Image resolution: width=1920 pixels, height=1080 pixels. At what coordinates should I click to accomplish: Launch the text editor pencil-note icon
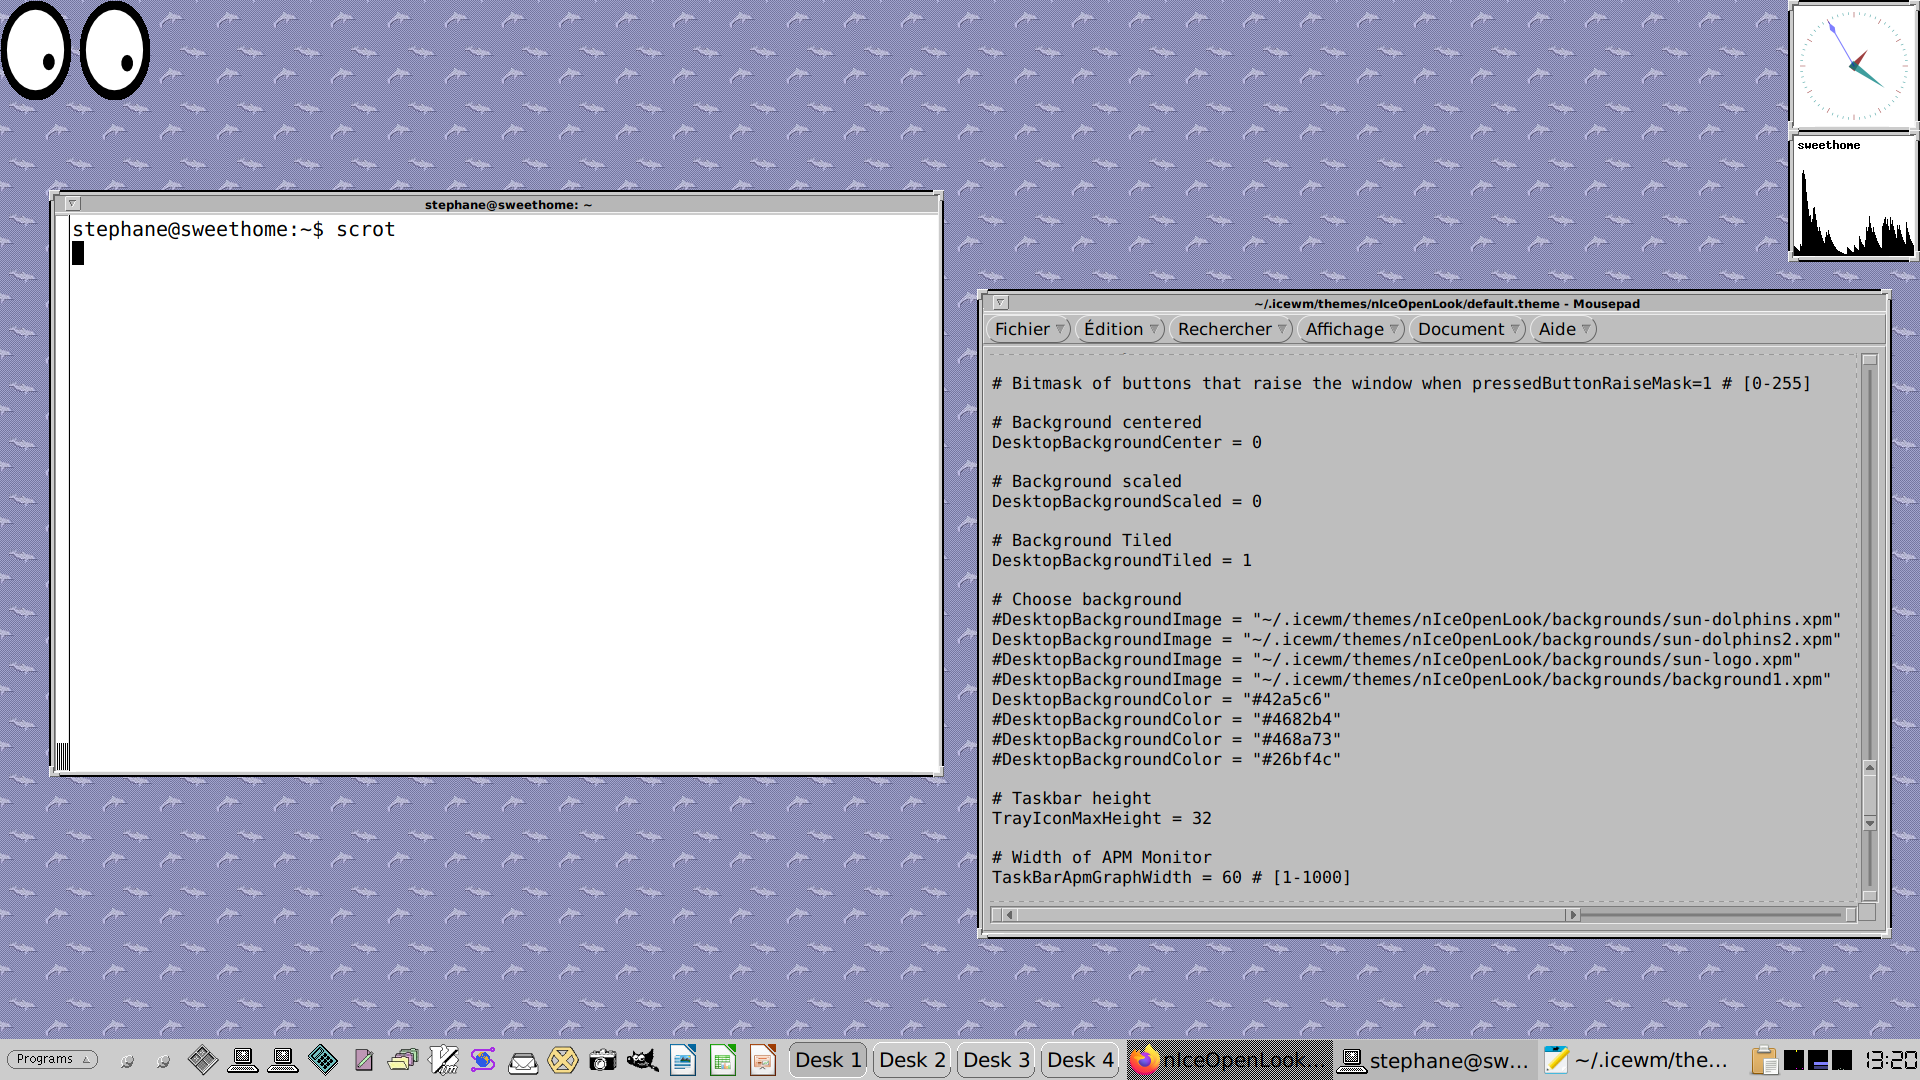click(x=364, y=1059)
